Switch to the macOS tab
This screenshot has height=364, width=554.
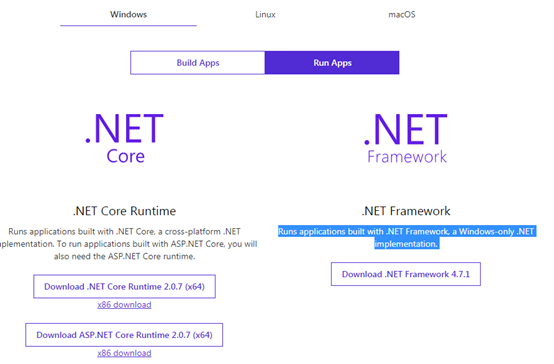pos(402,14)
